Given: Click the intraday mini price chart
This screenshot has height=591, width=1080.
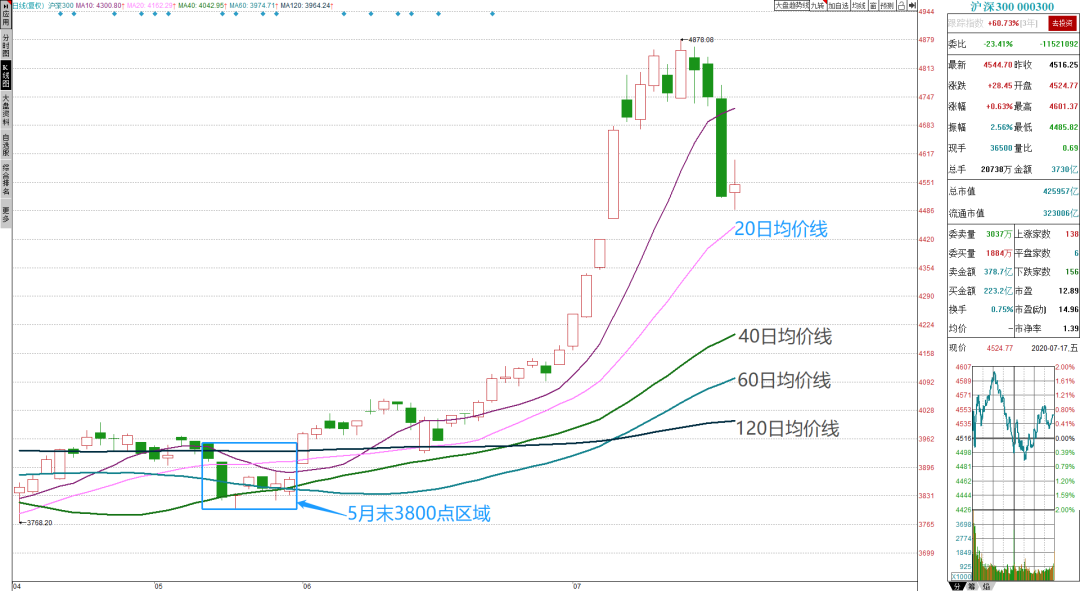Looking at the screenshot, I should (1014, 438).
